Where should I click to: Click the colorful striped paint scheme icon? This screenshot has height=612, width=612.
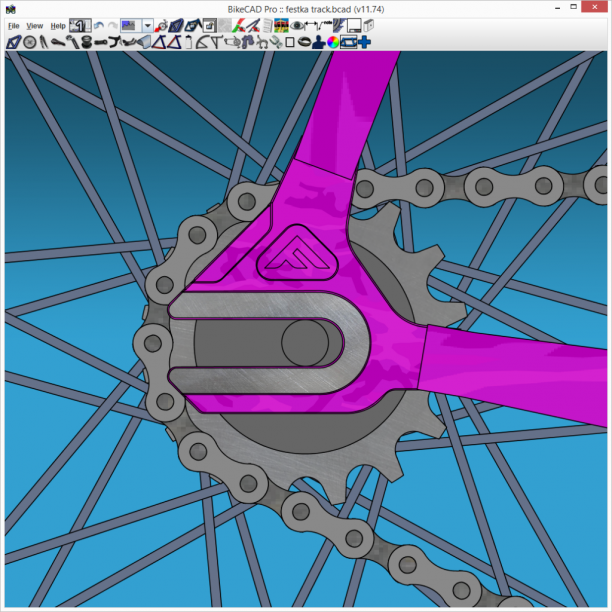pos(281,26)
